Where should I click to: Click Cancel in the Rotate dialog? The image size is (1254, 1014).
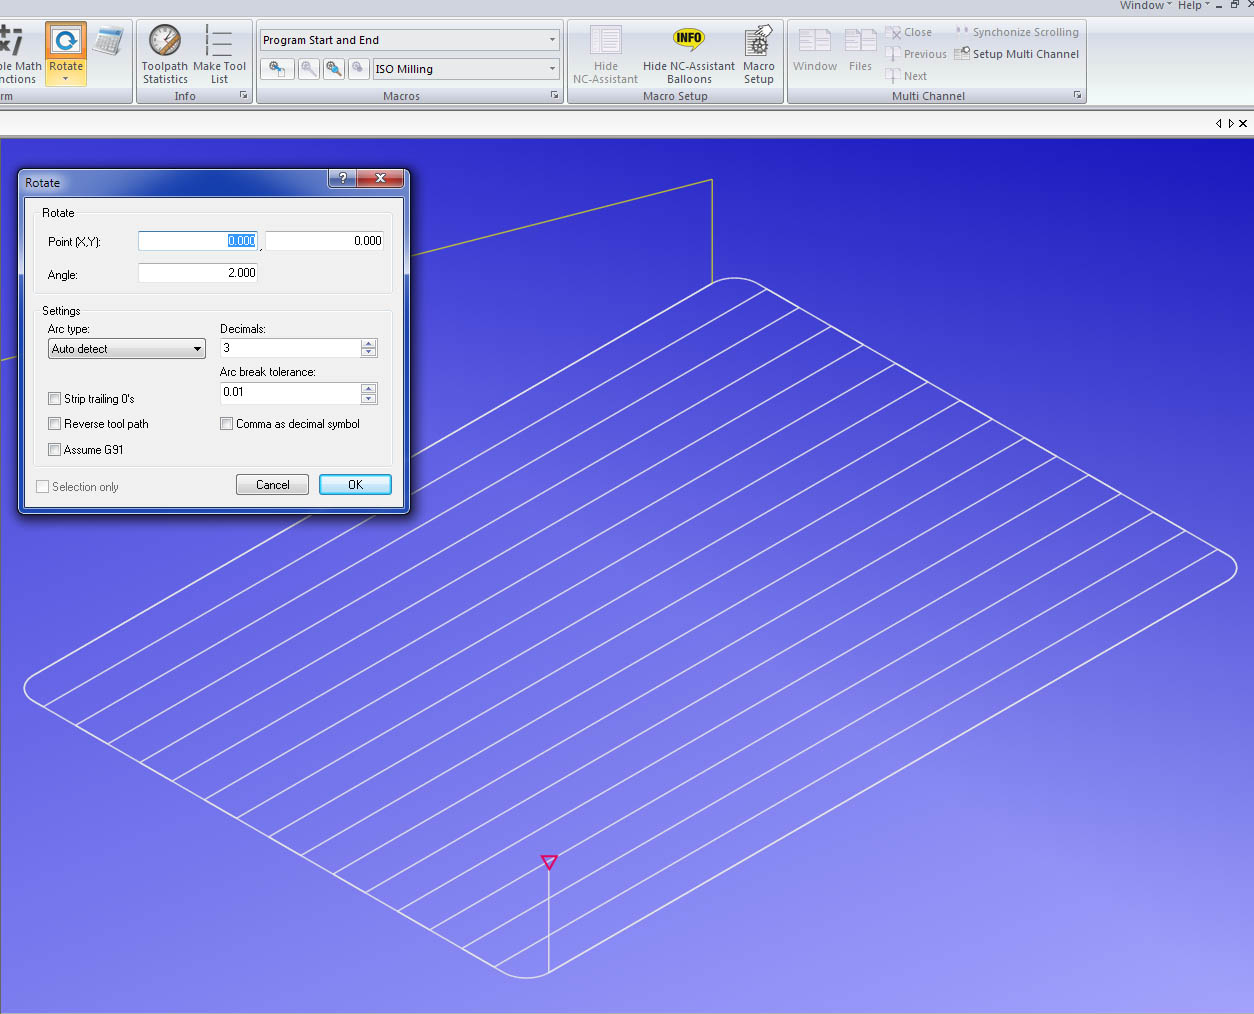272,484
